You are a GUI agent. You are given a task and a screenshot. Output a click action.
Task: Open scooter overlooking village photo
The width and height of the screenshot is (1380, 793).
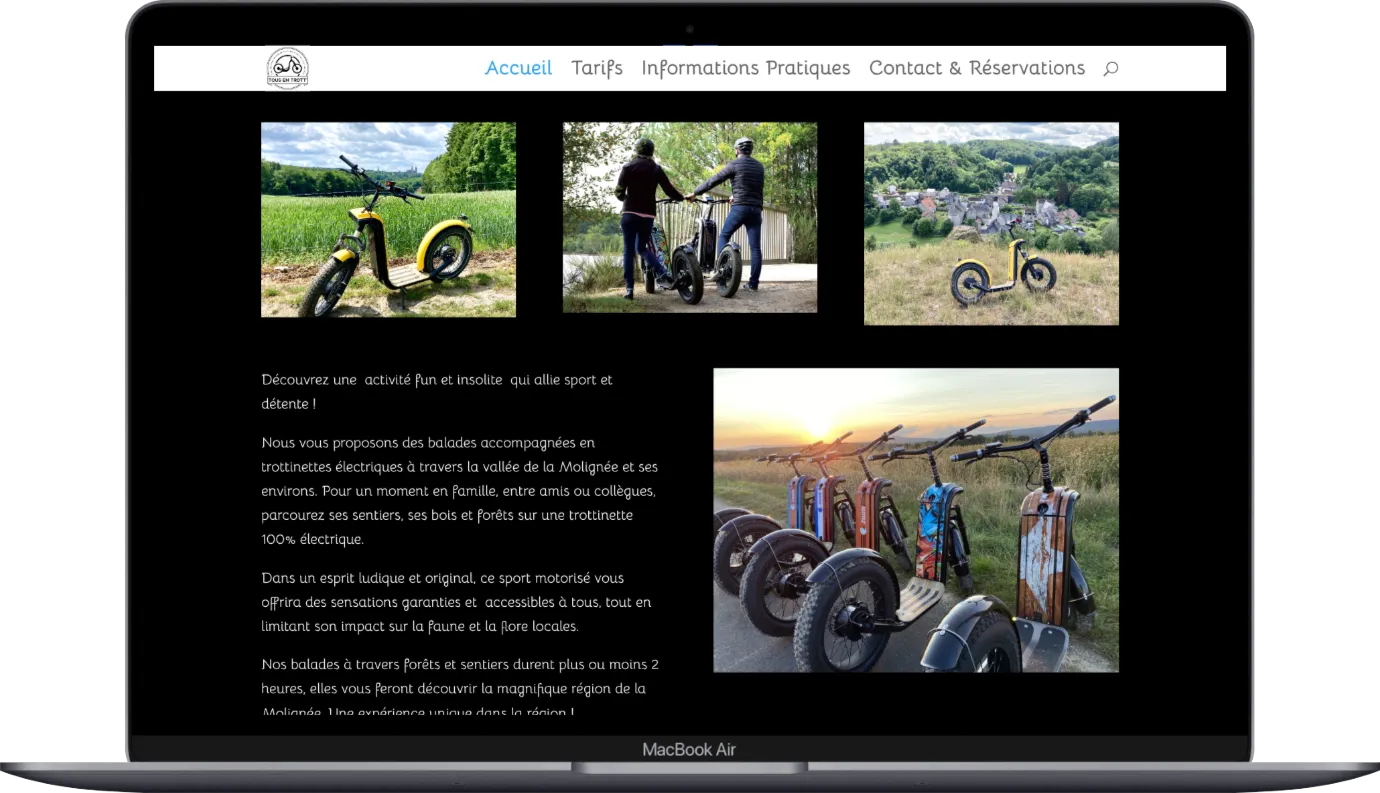(x=991, y=224)
